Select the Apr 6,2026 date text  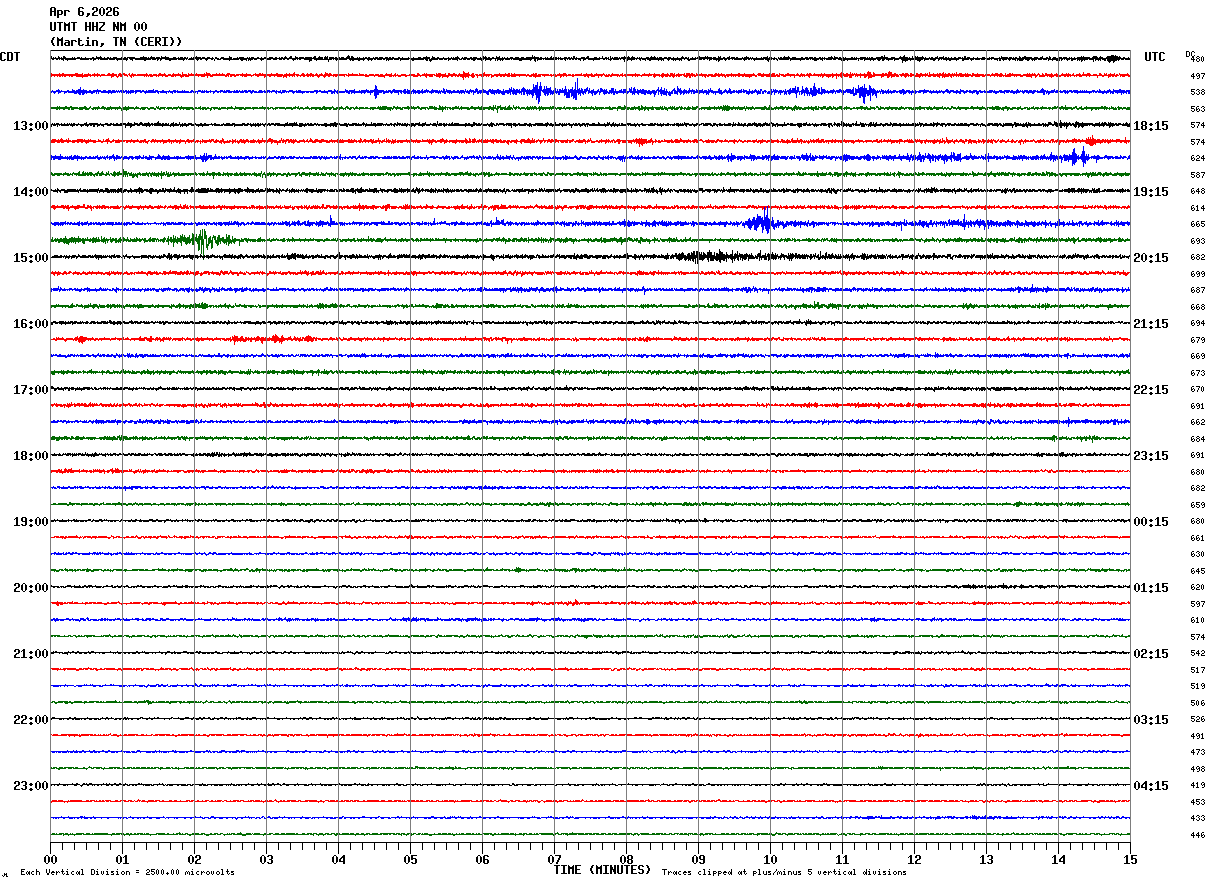point(84,12)
